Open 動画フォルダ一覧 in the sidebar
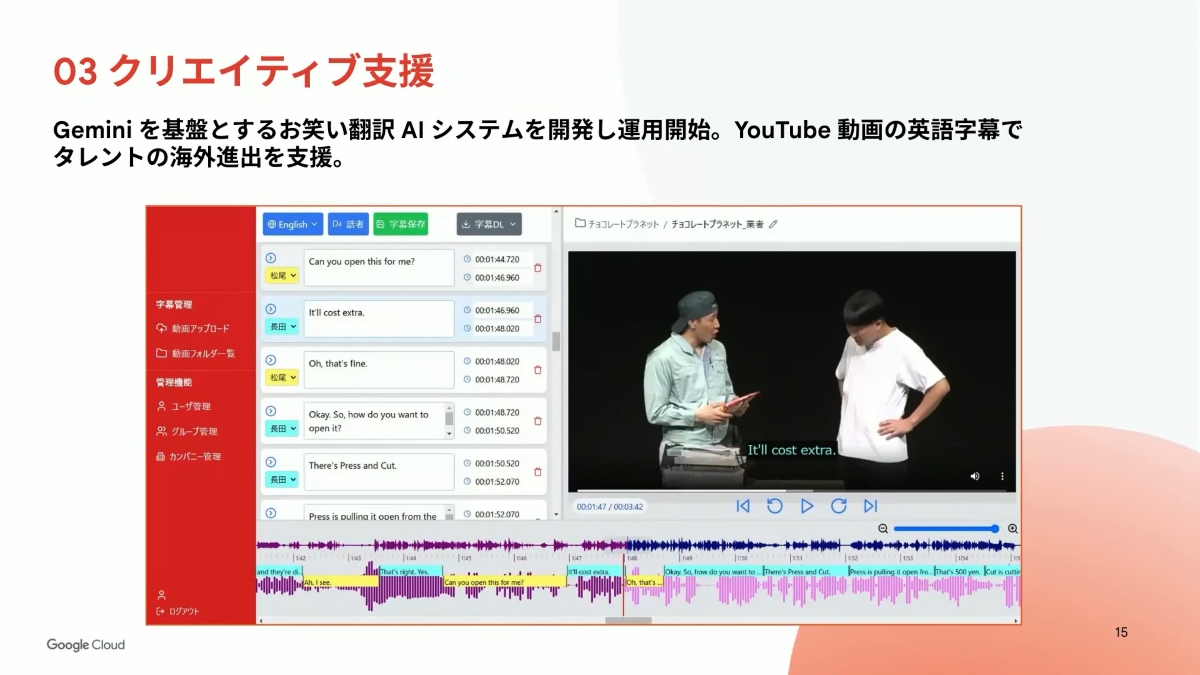Image resolution: width=1200 pixels, height=675 pixels. tap(195, 353)
